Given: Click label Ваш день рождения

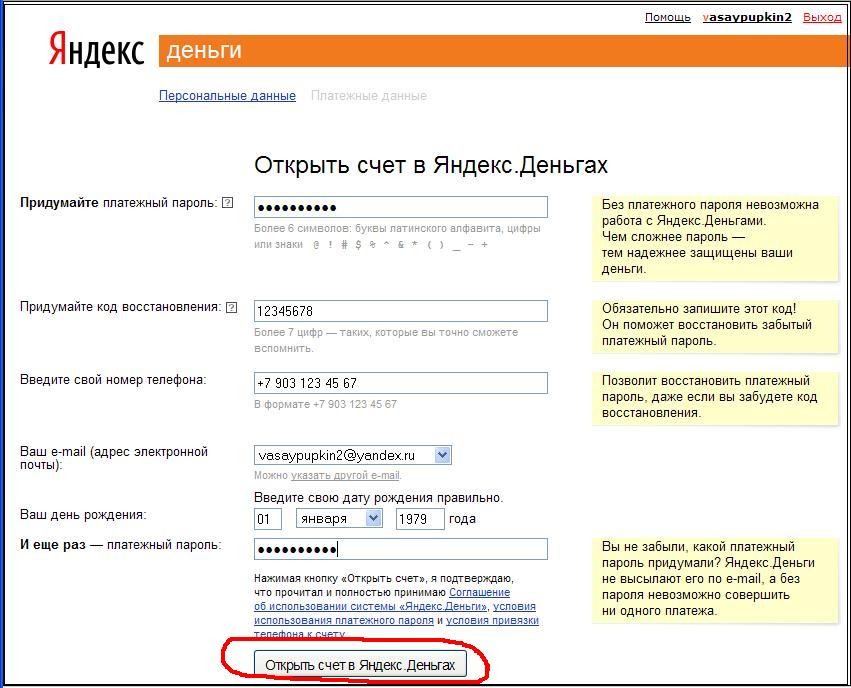Looking at the screenshot, I should coord(83,514).
